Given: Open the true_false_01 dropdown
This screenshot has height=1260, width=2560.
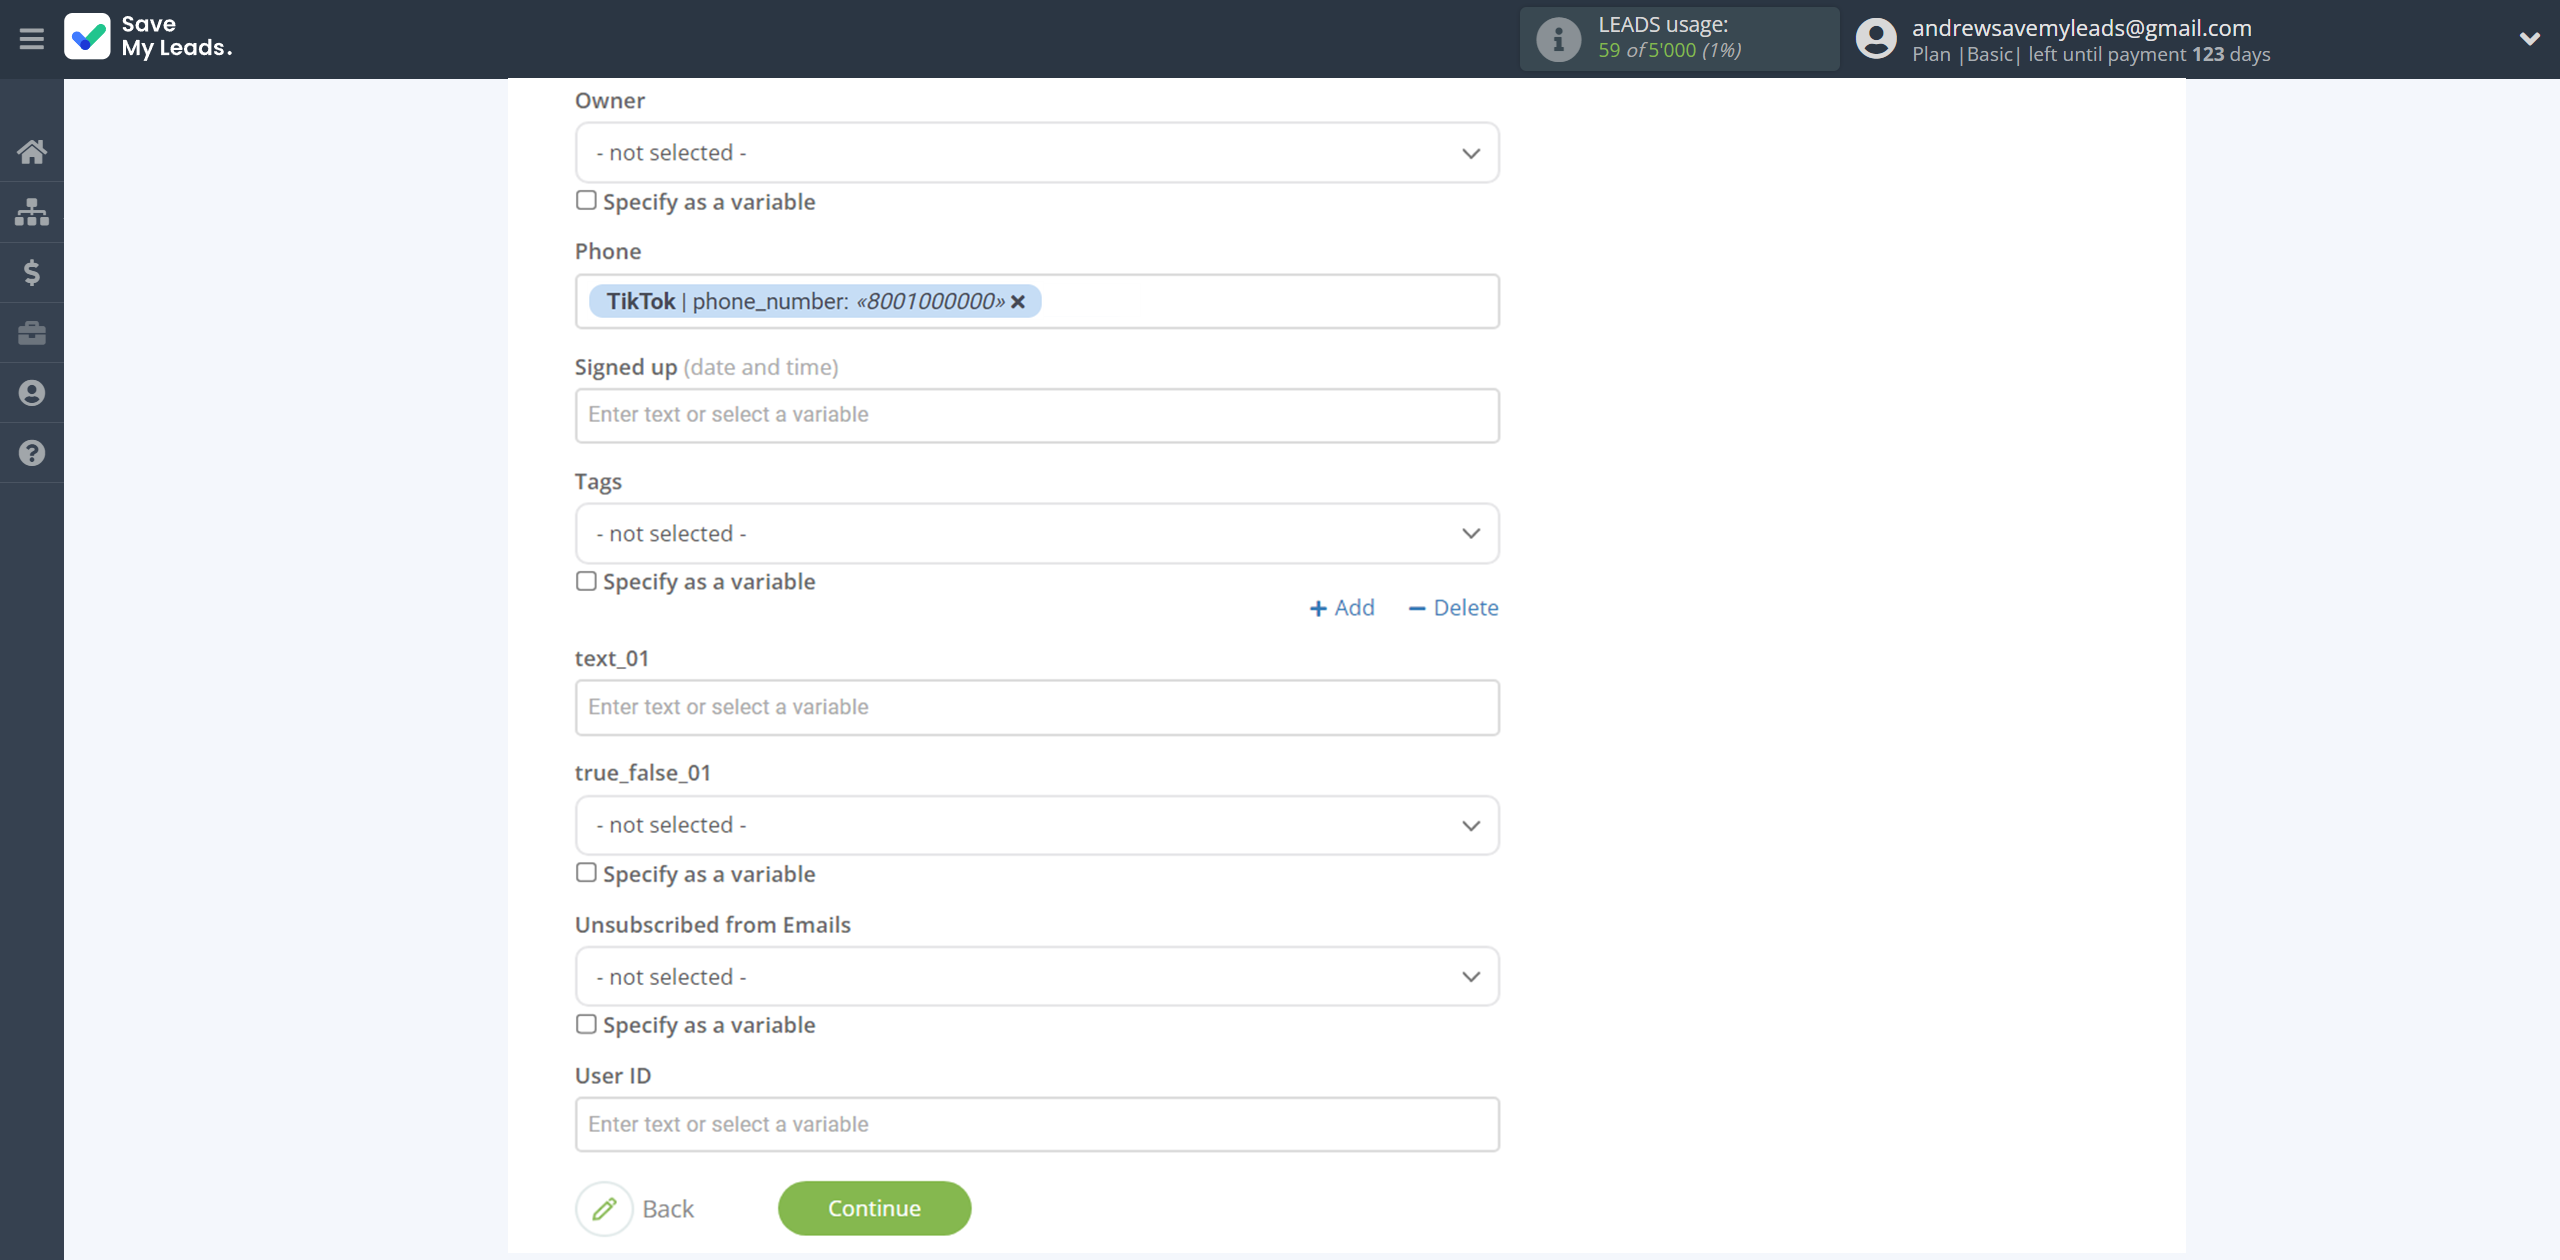Looking at the screenshot, I should [x=1037, y=825].
